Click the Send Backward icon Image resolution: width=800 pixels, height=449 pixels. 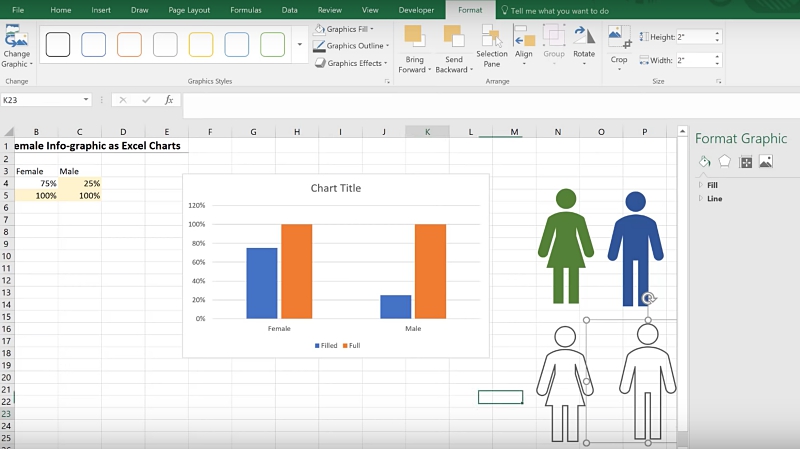pyautogui.click(x=454, y=36)
